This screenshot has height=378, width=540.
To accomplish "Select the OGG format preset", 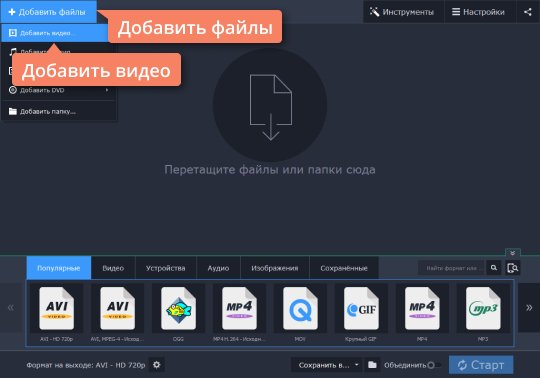I will coord(178,313).
